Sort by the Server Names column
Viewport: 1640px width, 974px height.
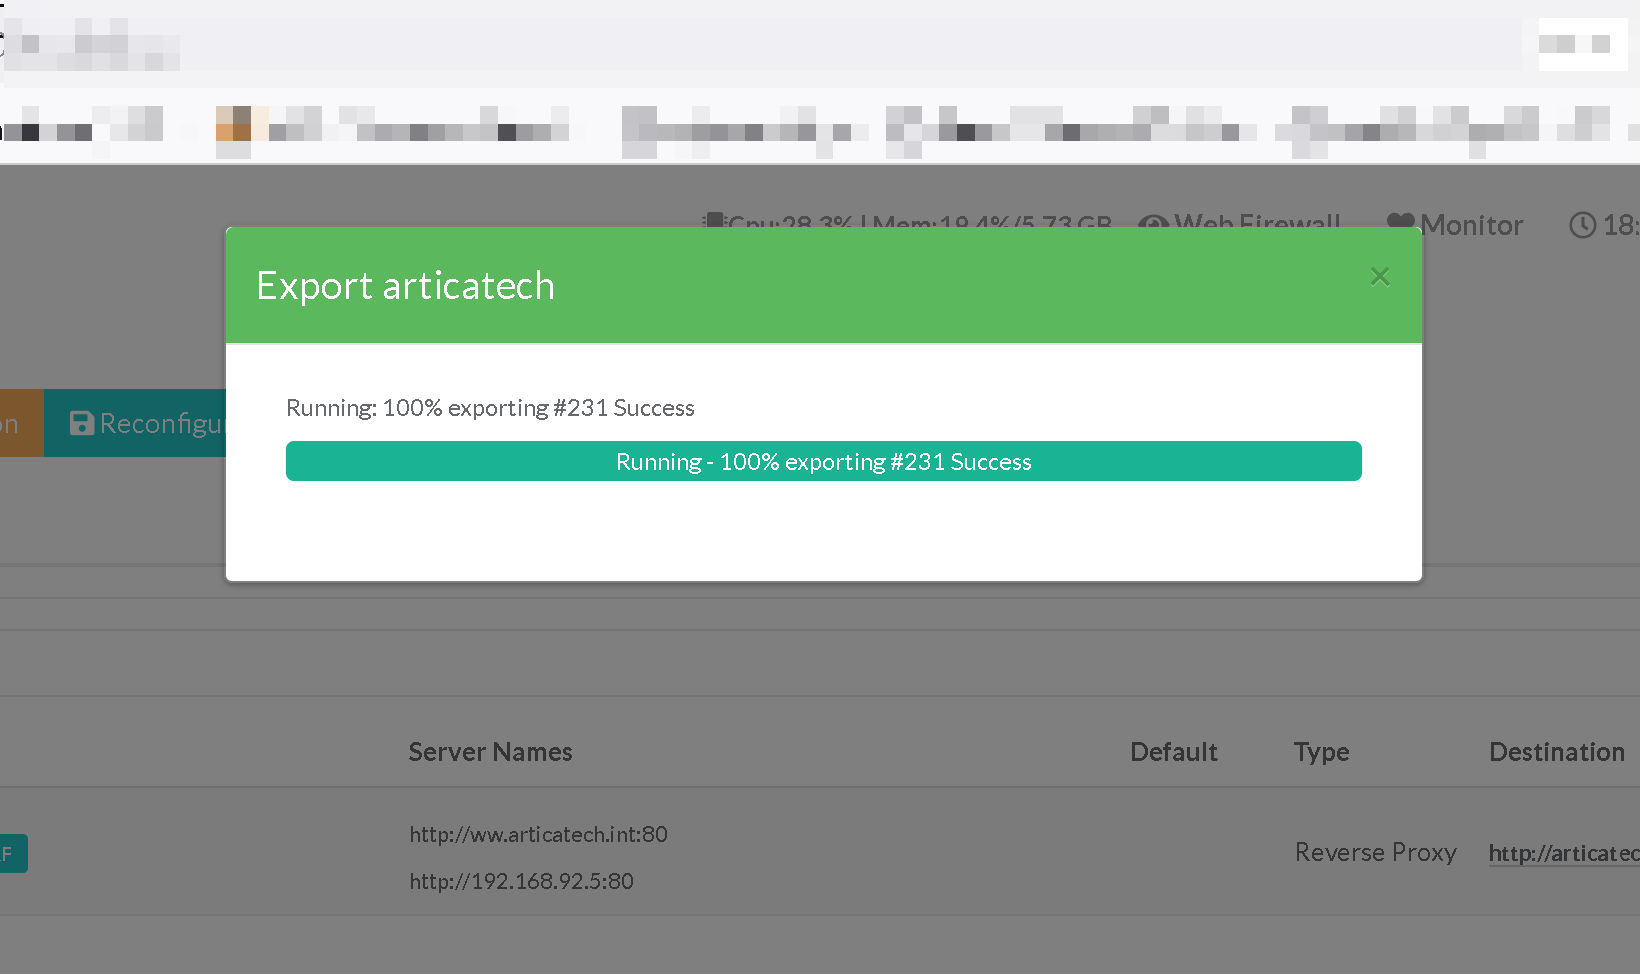pos(490,752)
